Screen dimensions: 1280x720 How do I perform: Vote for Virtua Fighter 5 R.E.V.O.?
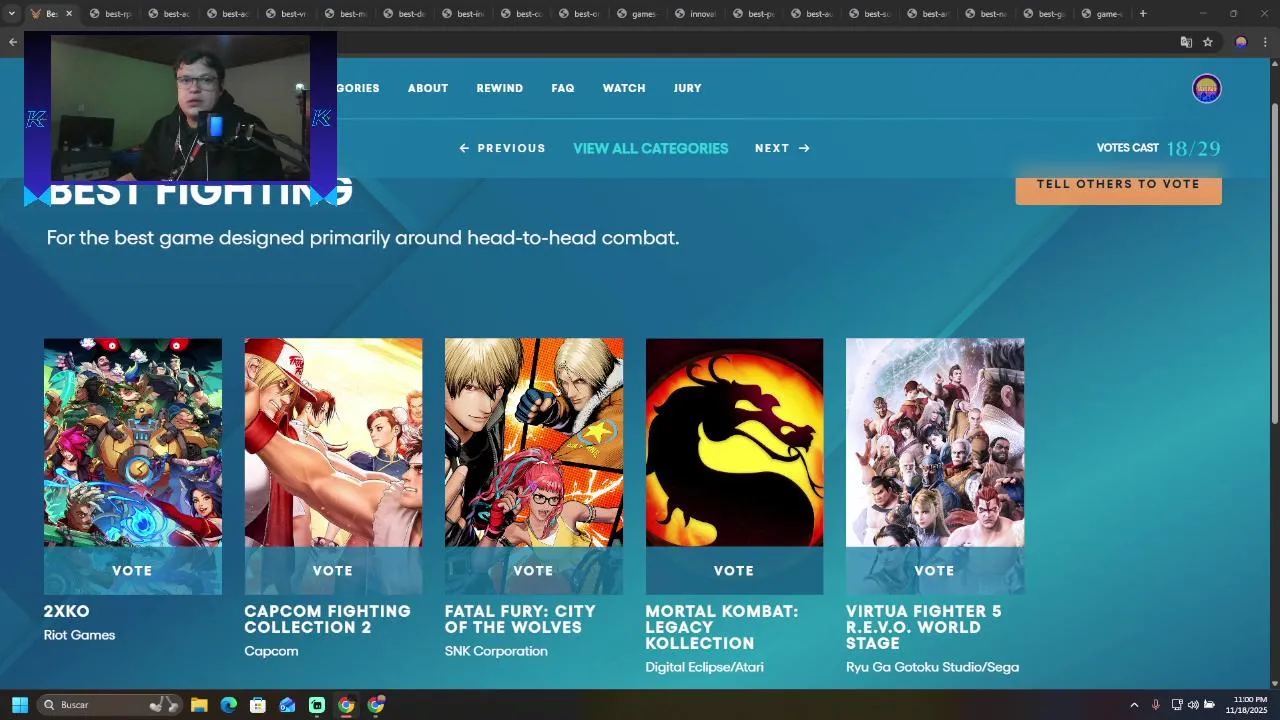click(935, 571)
